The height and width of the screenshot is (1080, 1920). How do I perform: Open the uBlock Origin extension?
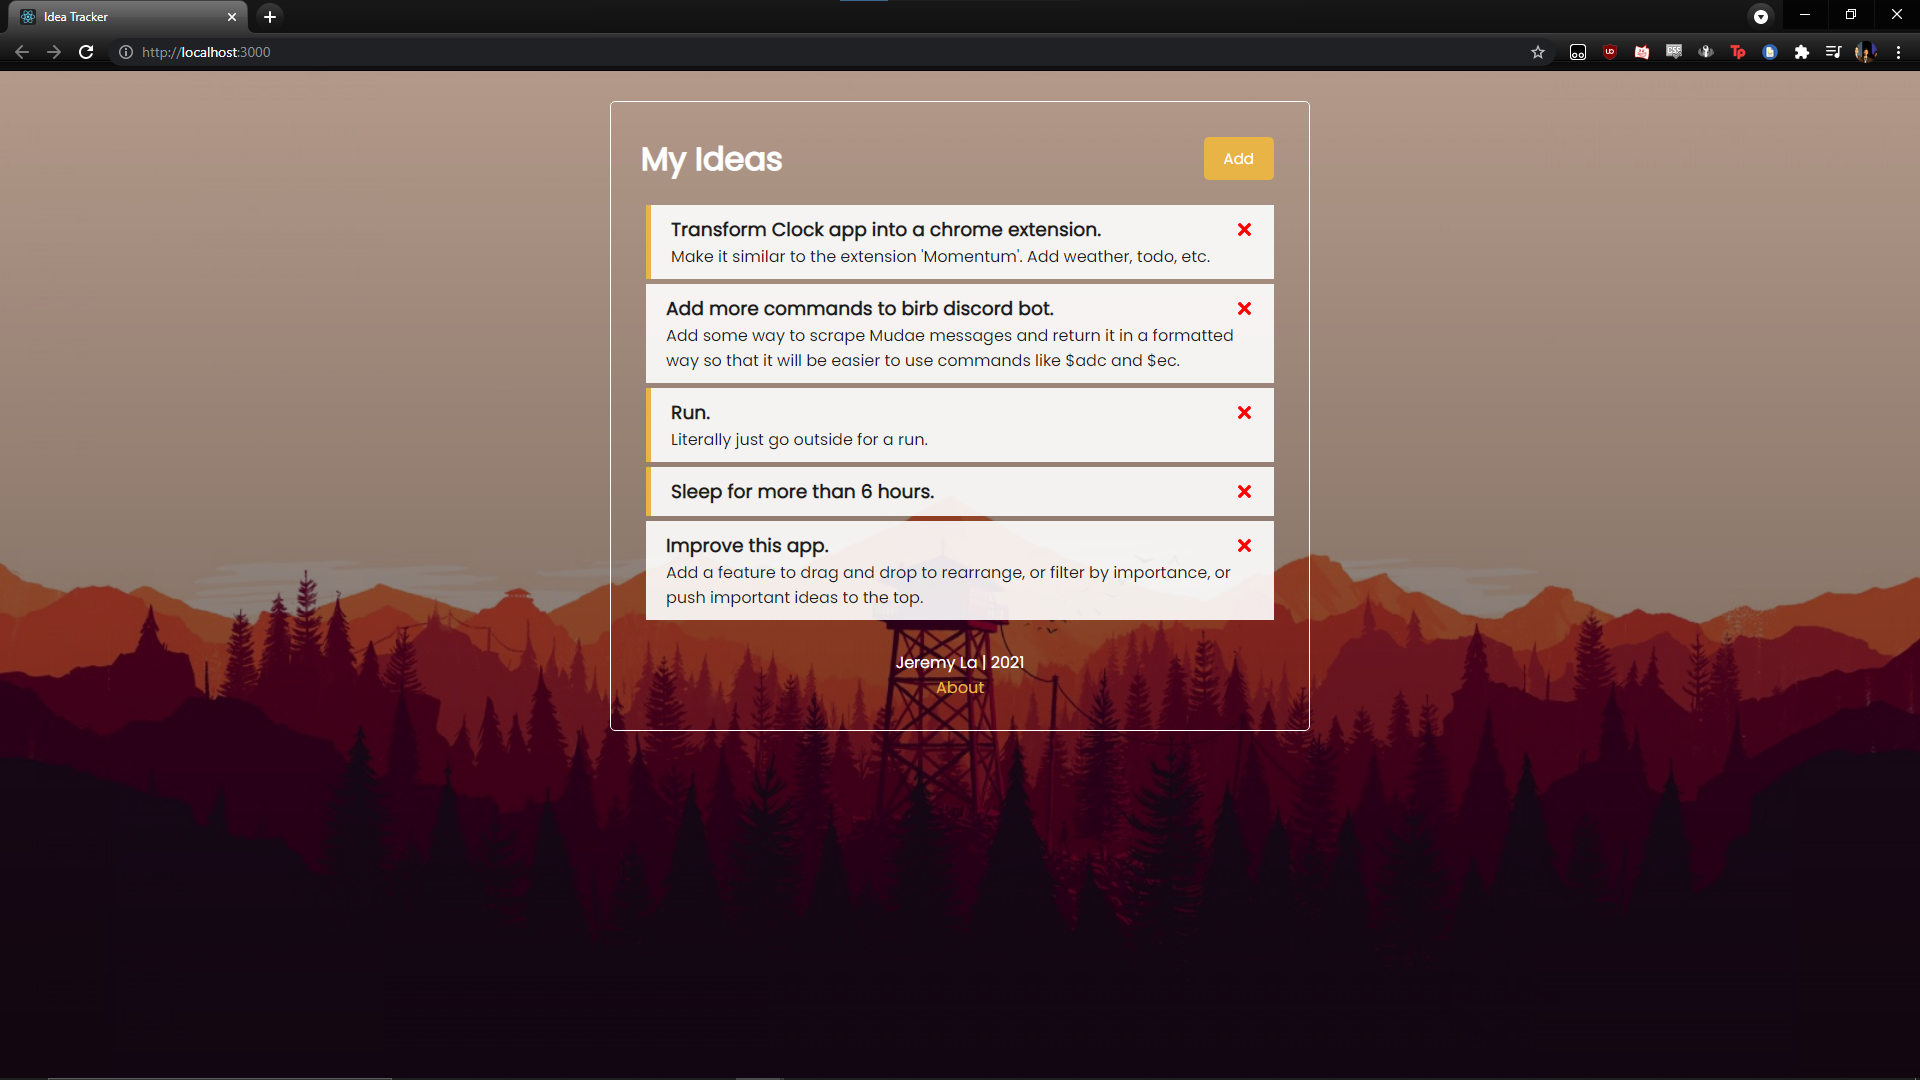coord(1610,51)
